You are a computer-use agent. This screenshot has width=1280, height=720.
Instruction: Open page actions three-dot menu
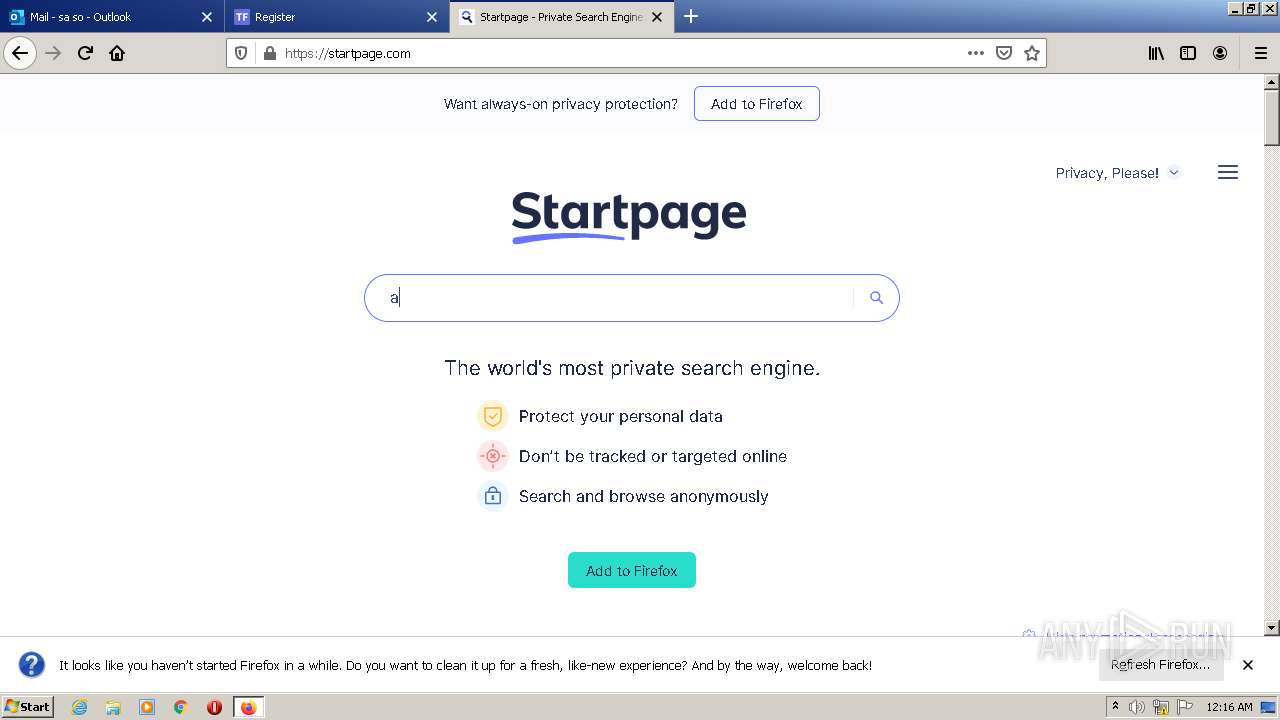pyautogui.click(x=976, y=53)
